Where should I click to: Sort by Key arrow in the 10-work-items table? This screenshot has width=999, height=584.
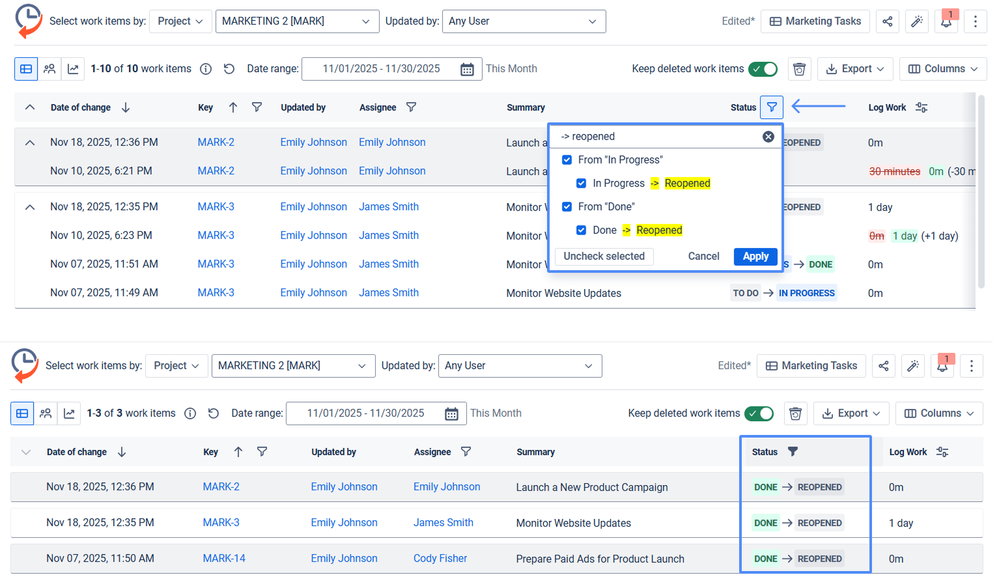233,108
